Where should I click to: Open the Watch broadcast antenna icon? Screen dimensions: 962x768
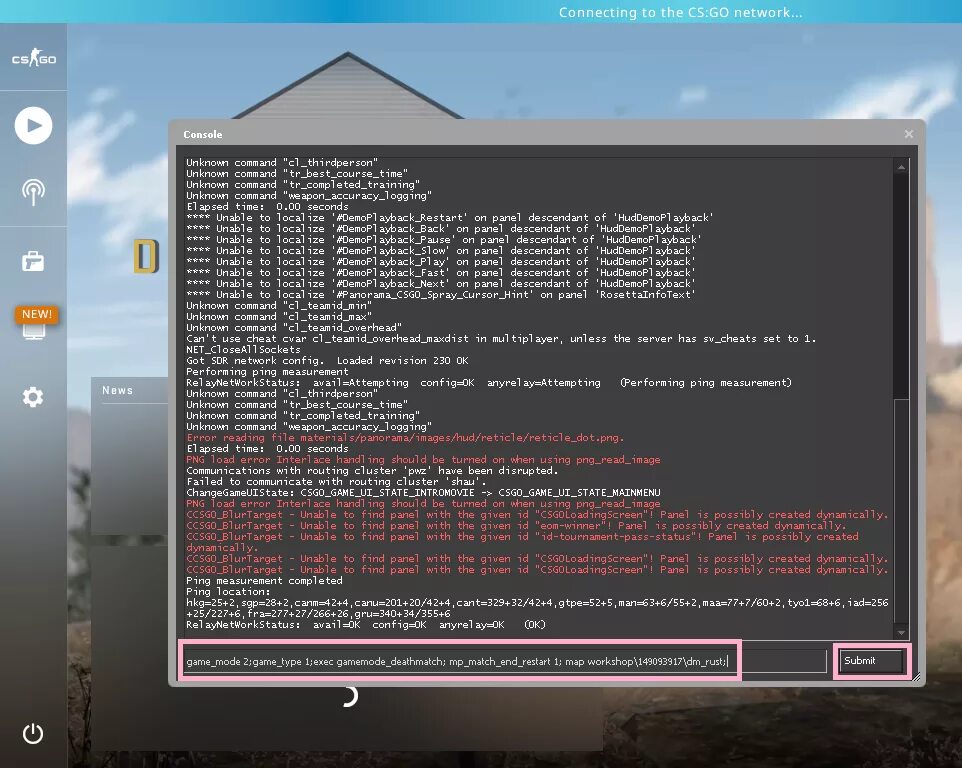(33, 192)
